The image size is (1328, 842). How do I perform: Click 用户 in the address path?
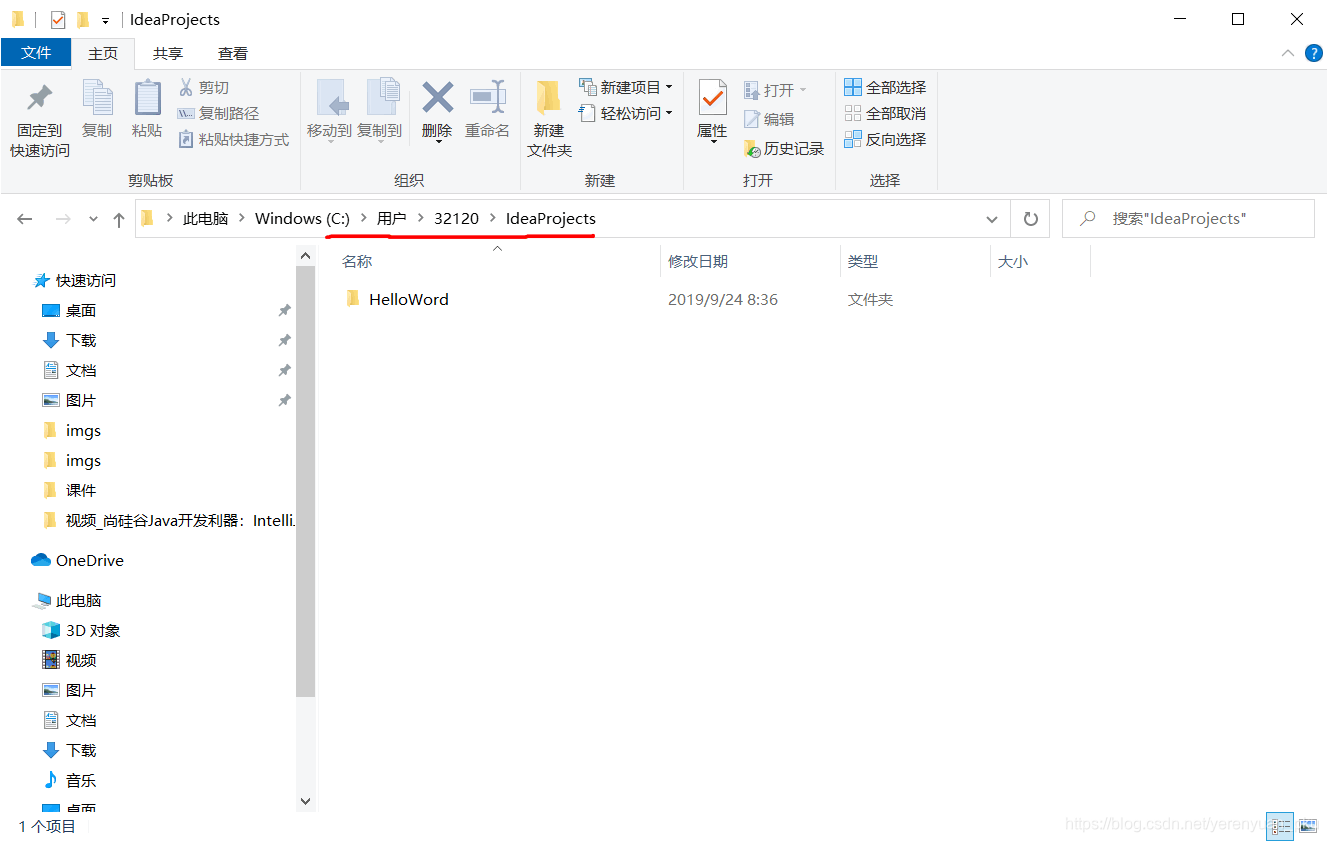click(x=392, y=218)
